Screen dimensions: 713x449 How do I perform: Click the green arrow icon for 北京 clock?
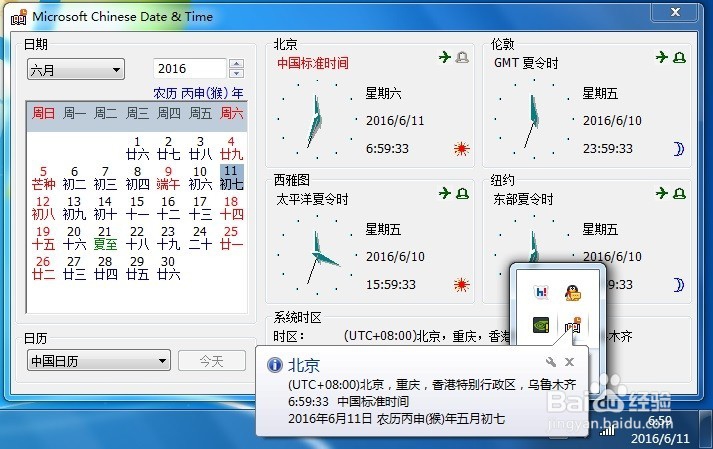[x=445, y=57]
